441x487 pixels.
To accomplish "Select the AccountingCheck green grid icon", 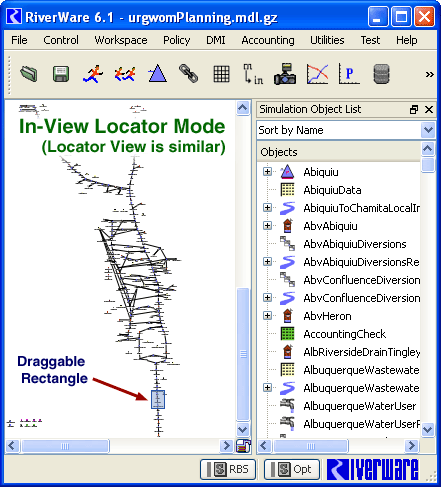I will 287,334.
